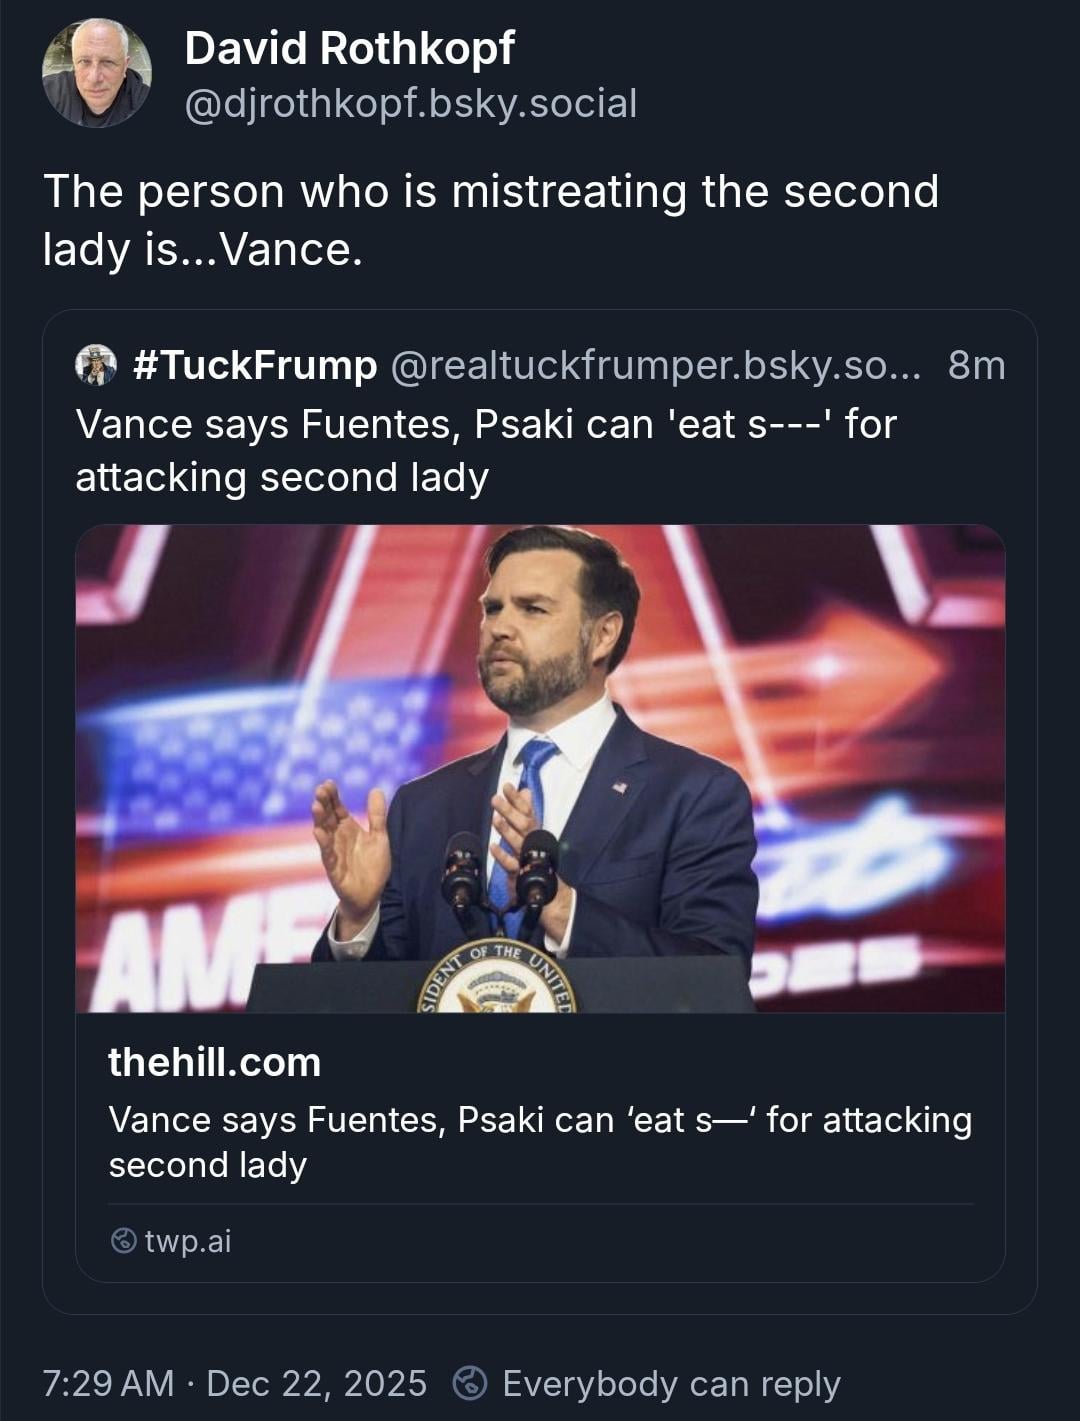Click the main post text mentioning second lady
1080x1421 pixels.
pyautogui.click(x=490, y=220)
